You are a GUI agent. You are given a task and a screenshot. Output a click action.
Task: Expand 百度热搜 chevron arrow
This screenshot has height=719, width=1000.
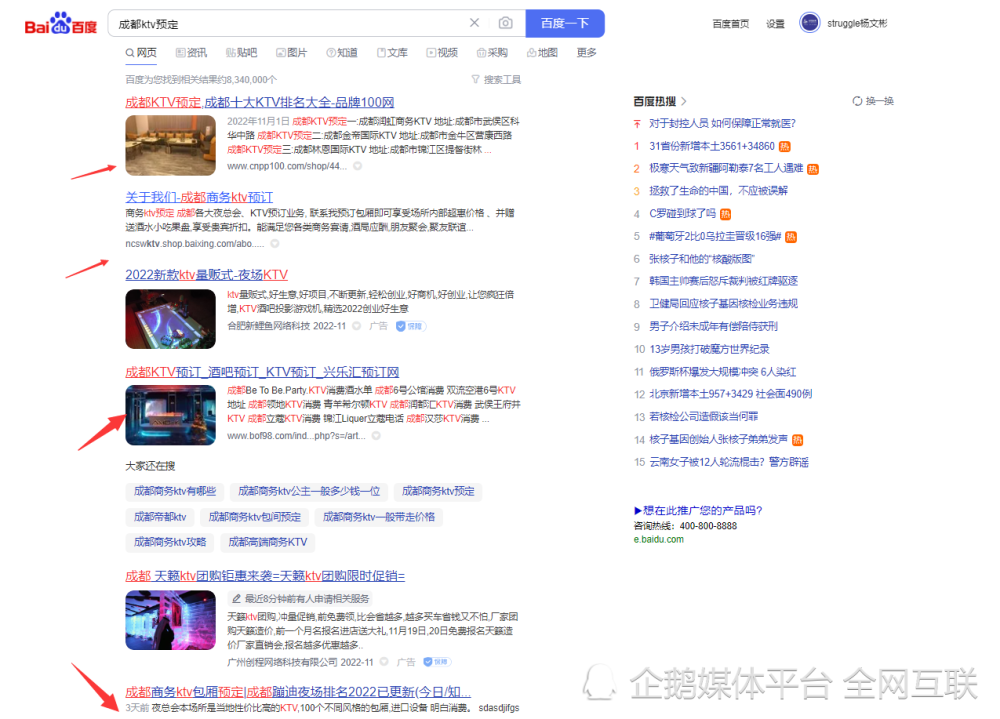click(x=684, y=101)
